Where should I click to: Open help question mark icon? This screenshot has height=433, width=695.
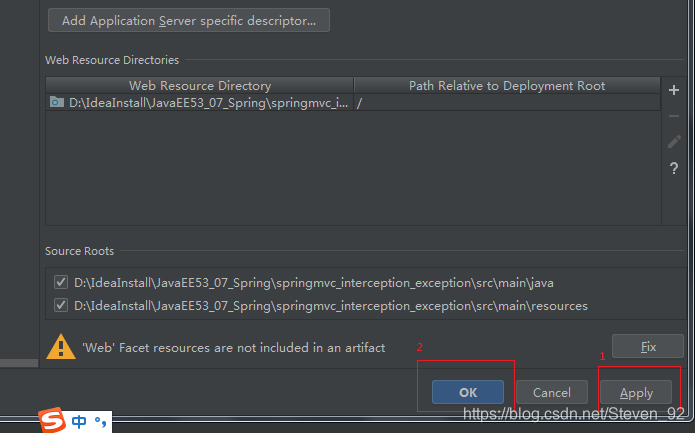[674, 168]
